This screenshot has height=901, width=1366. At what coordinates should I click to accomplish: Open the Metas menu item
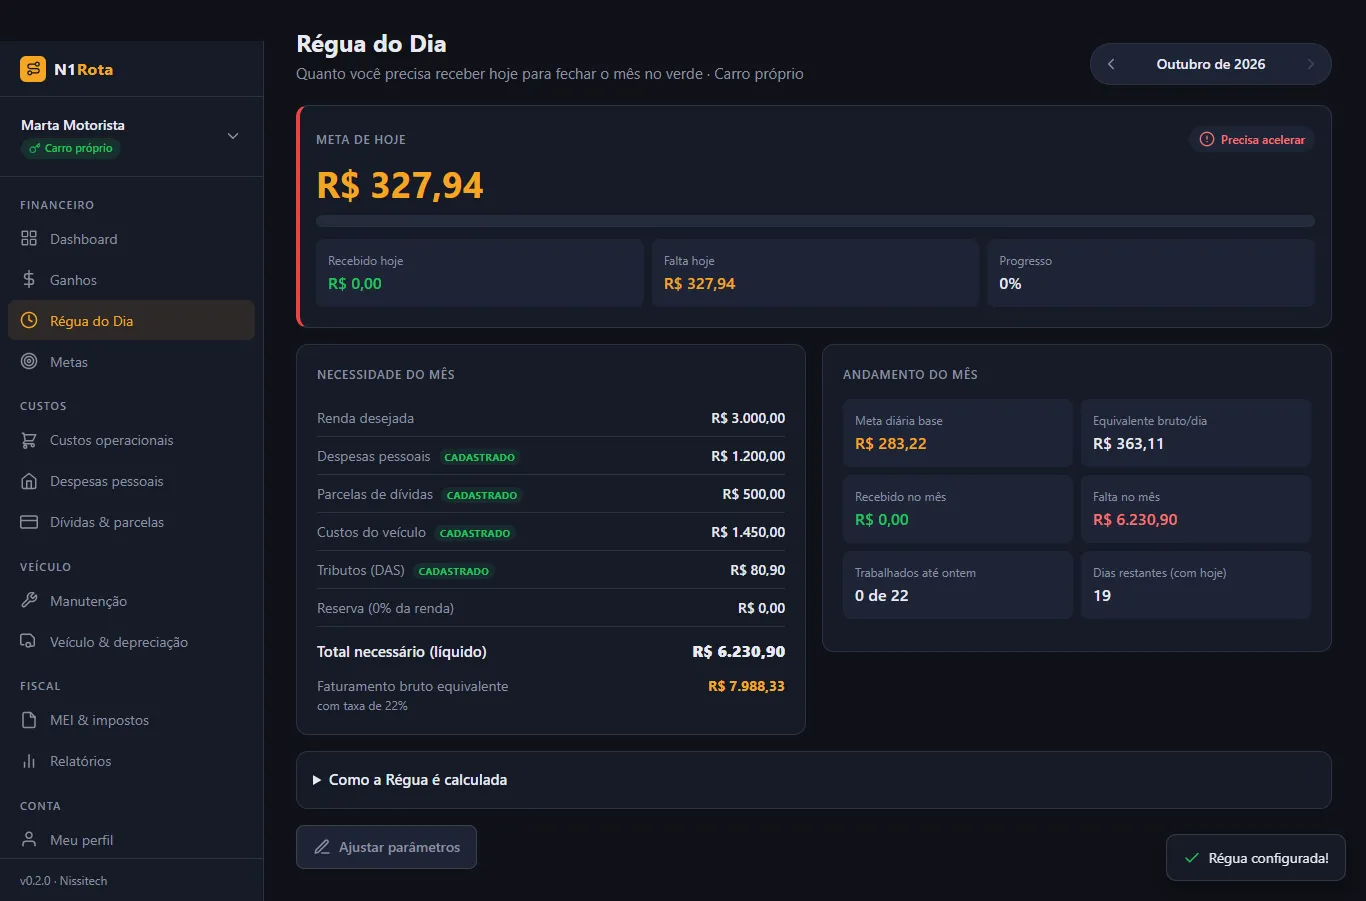click(x=131, y=362)
